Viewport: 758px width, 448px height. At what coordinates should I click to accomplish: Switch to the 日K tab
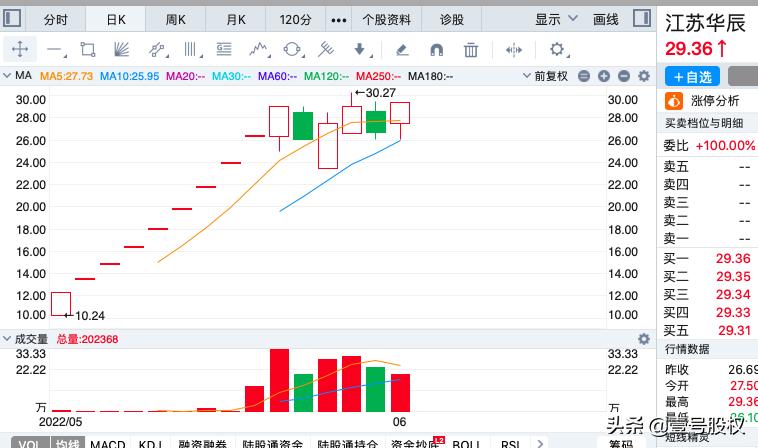[x=116, y=20]
